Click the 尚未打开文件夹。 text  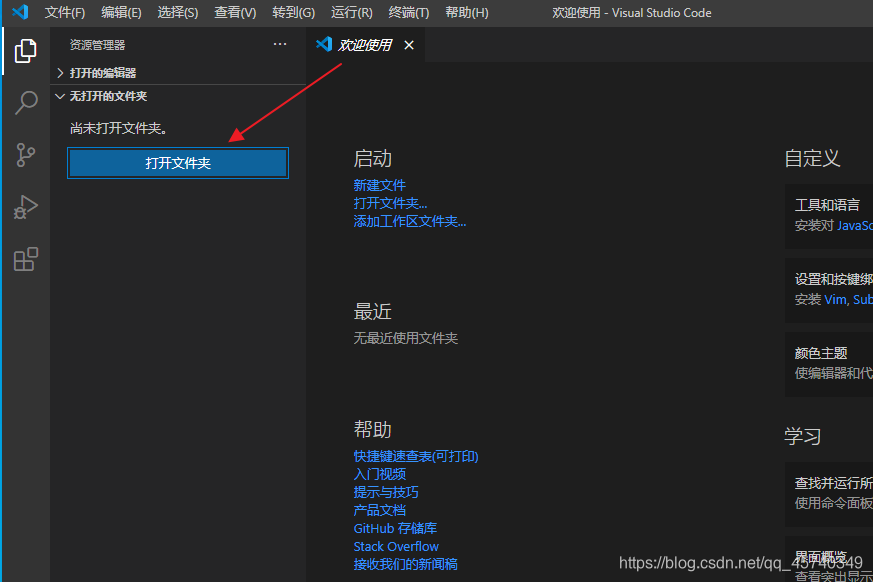[x=119, y=129]
